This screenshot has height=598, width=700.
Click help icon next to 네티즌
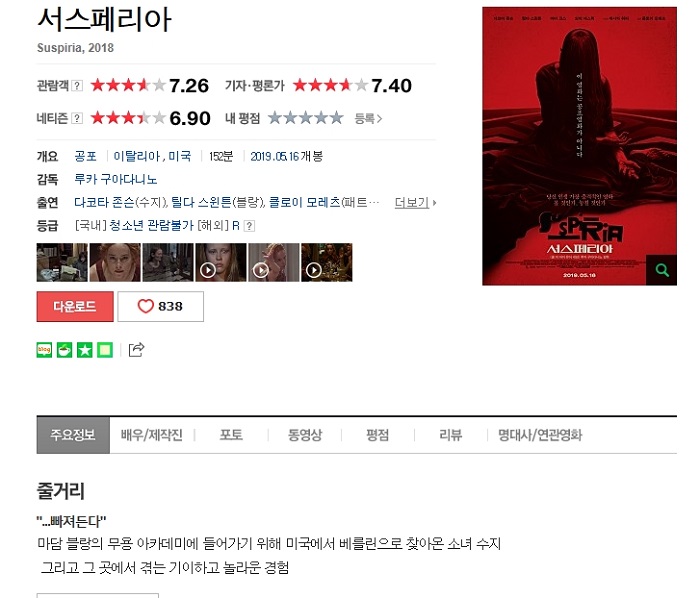click(77, 118)
